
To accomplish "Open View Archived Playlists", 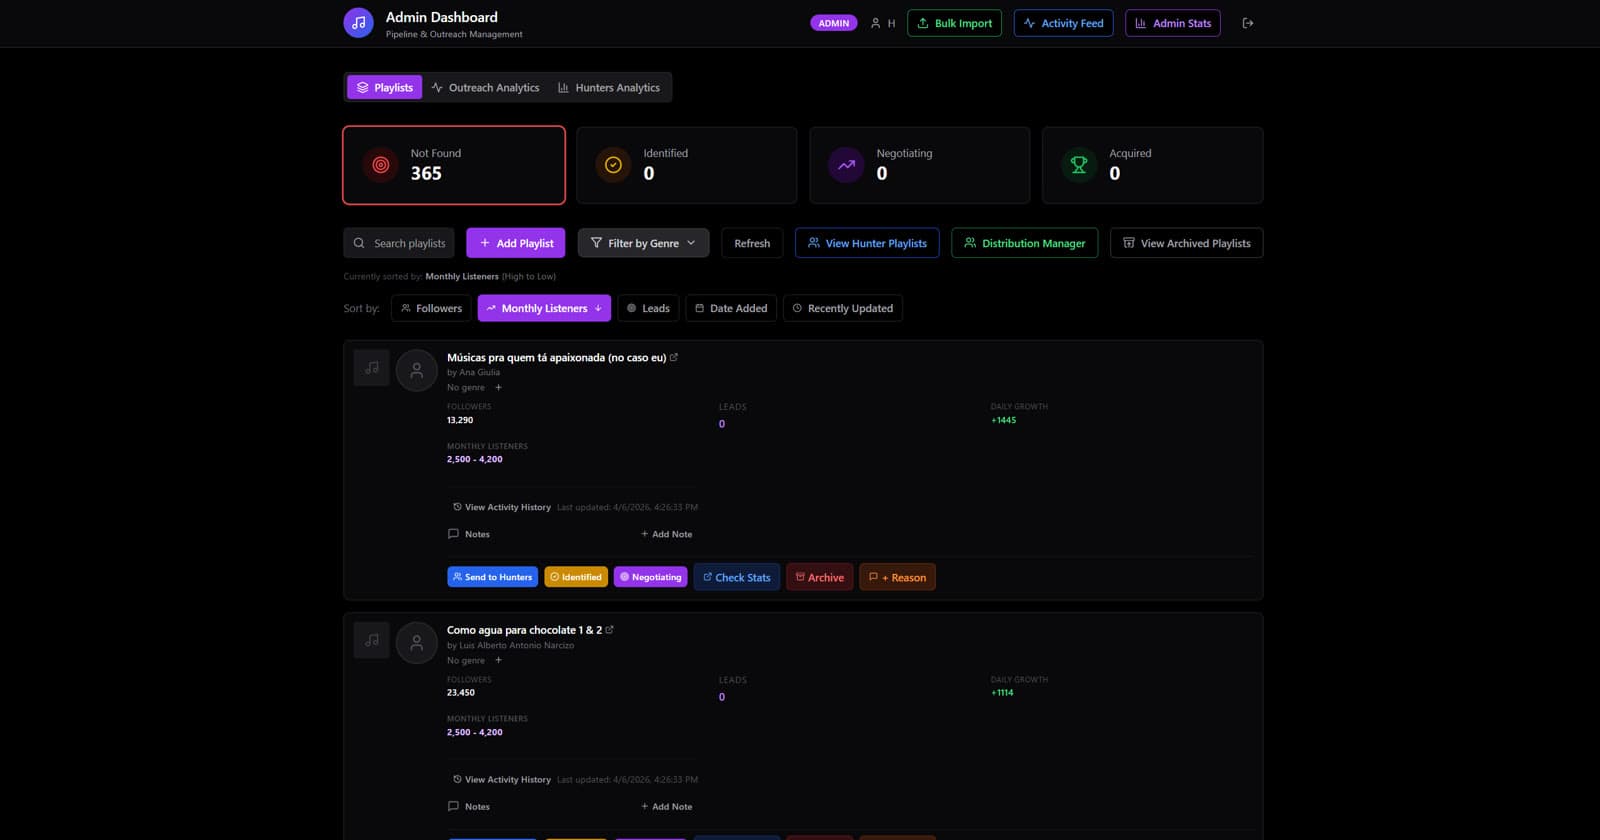I will [1186, 243].
